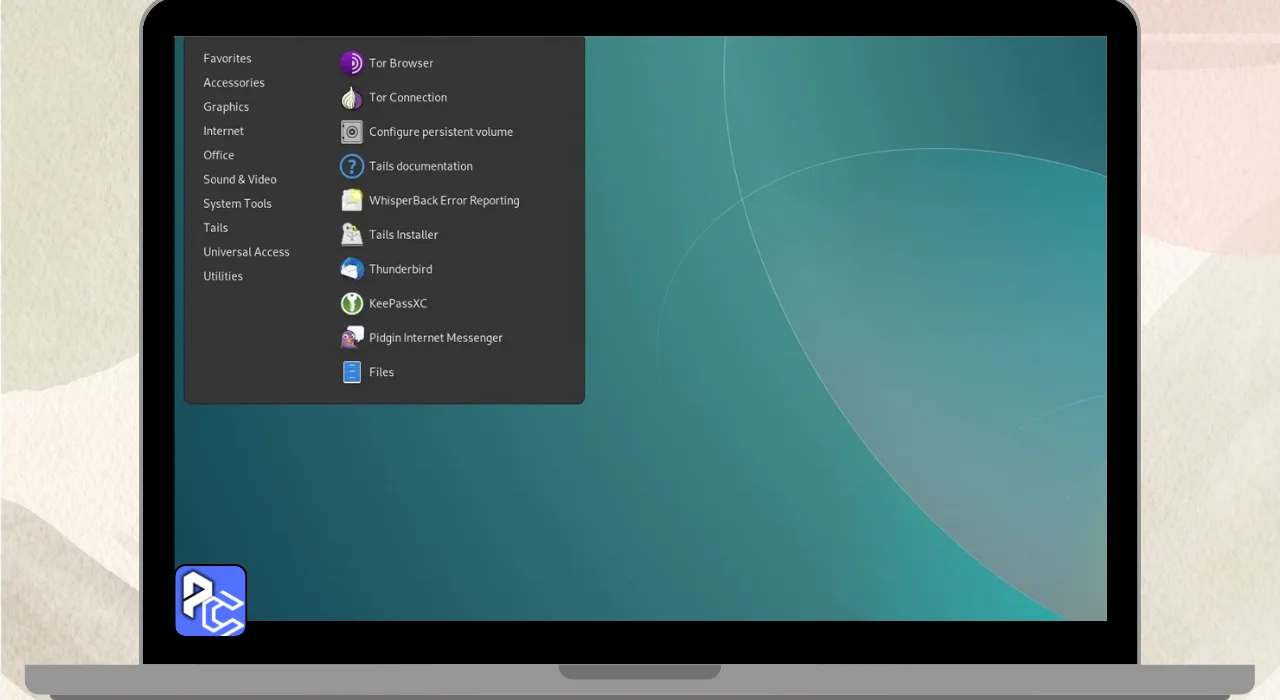This screenshot has width=1280, height=700.
Task: Click the blue PC logo badge
Action: pos(211,601)
